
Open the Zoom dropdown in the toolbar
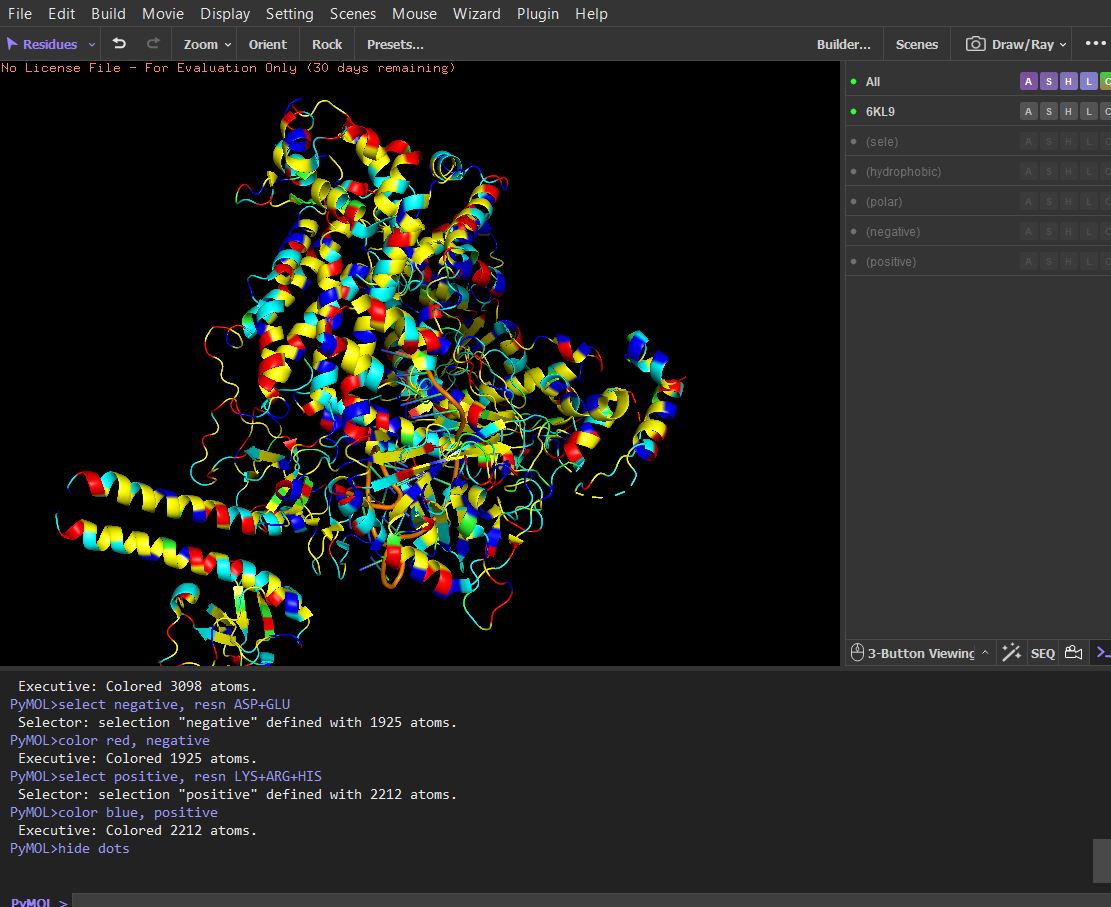click(207, 44)
